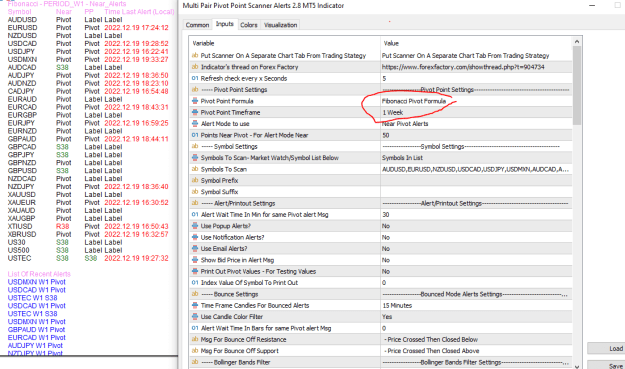Click the string icon beside Msg For Bounce Off Support
Screen dimensions: 625x369
195,351
